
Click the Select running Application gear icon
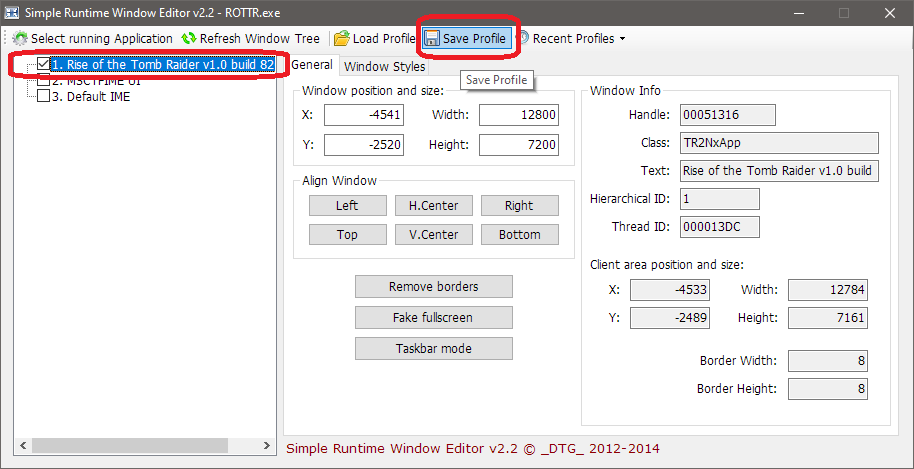tap(19, 39)
